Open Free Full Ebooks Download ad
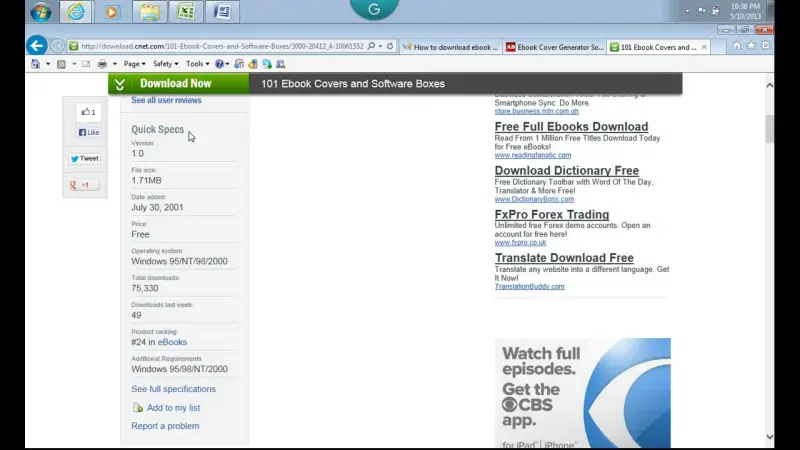The height and width of the screenshot is (450, 800). coord(571,127)
